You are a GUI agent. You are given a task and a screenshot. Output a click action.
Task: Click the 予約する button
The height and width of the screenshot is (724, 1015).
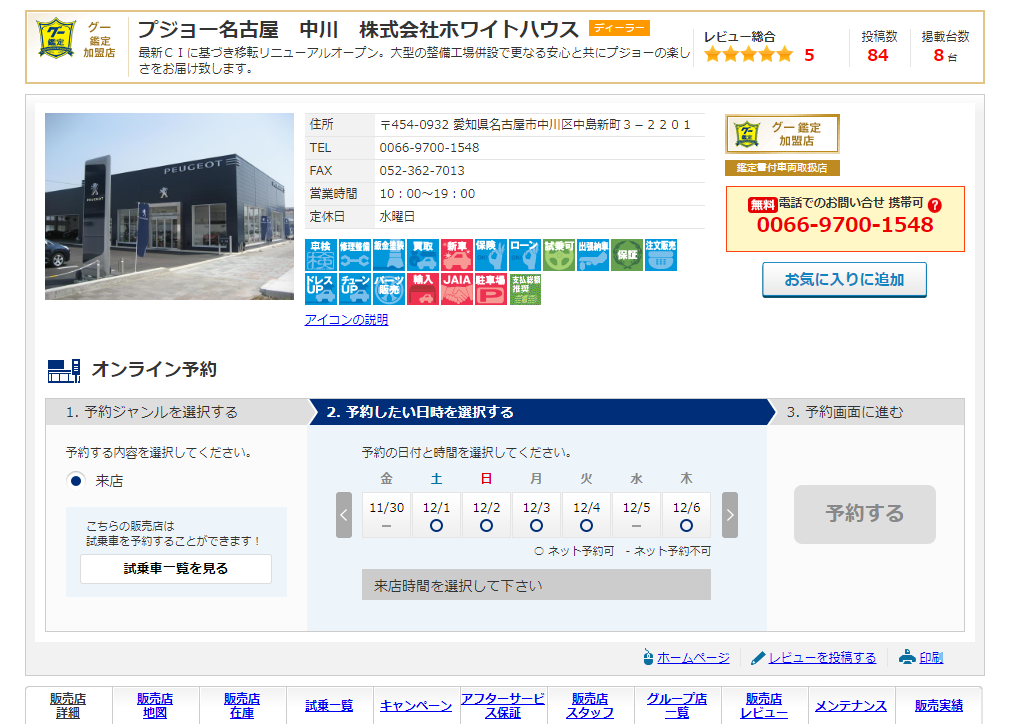click(864, 514)
